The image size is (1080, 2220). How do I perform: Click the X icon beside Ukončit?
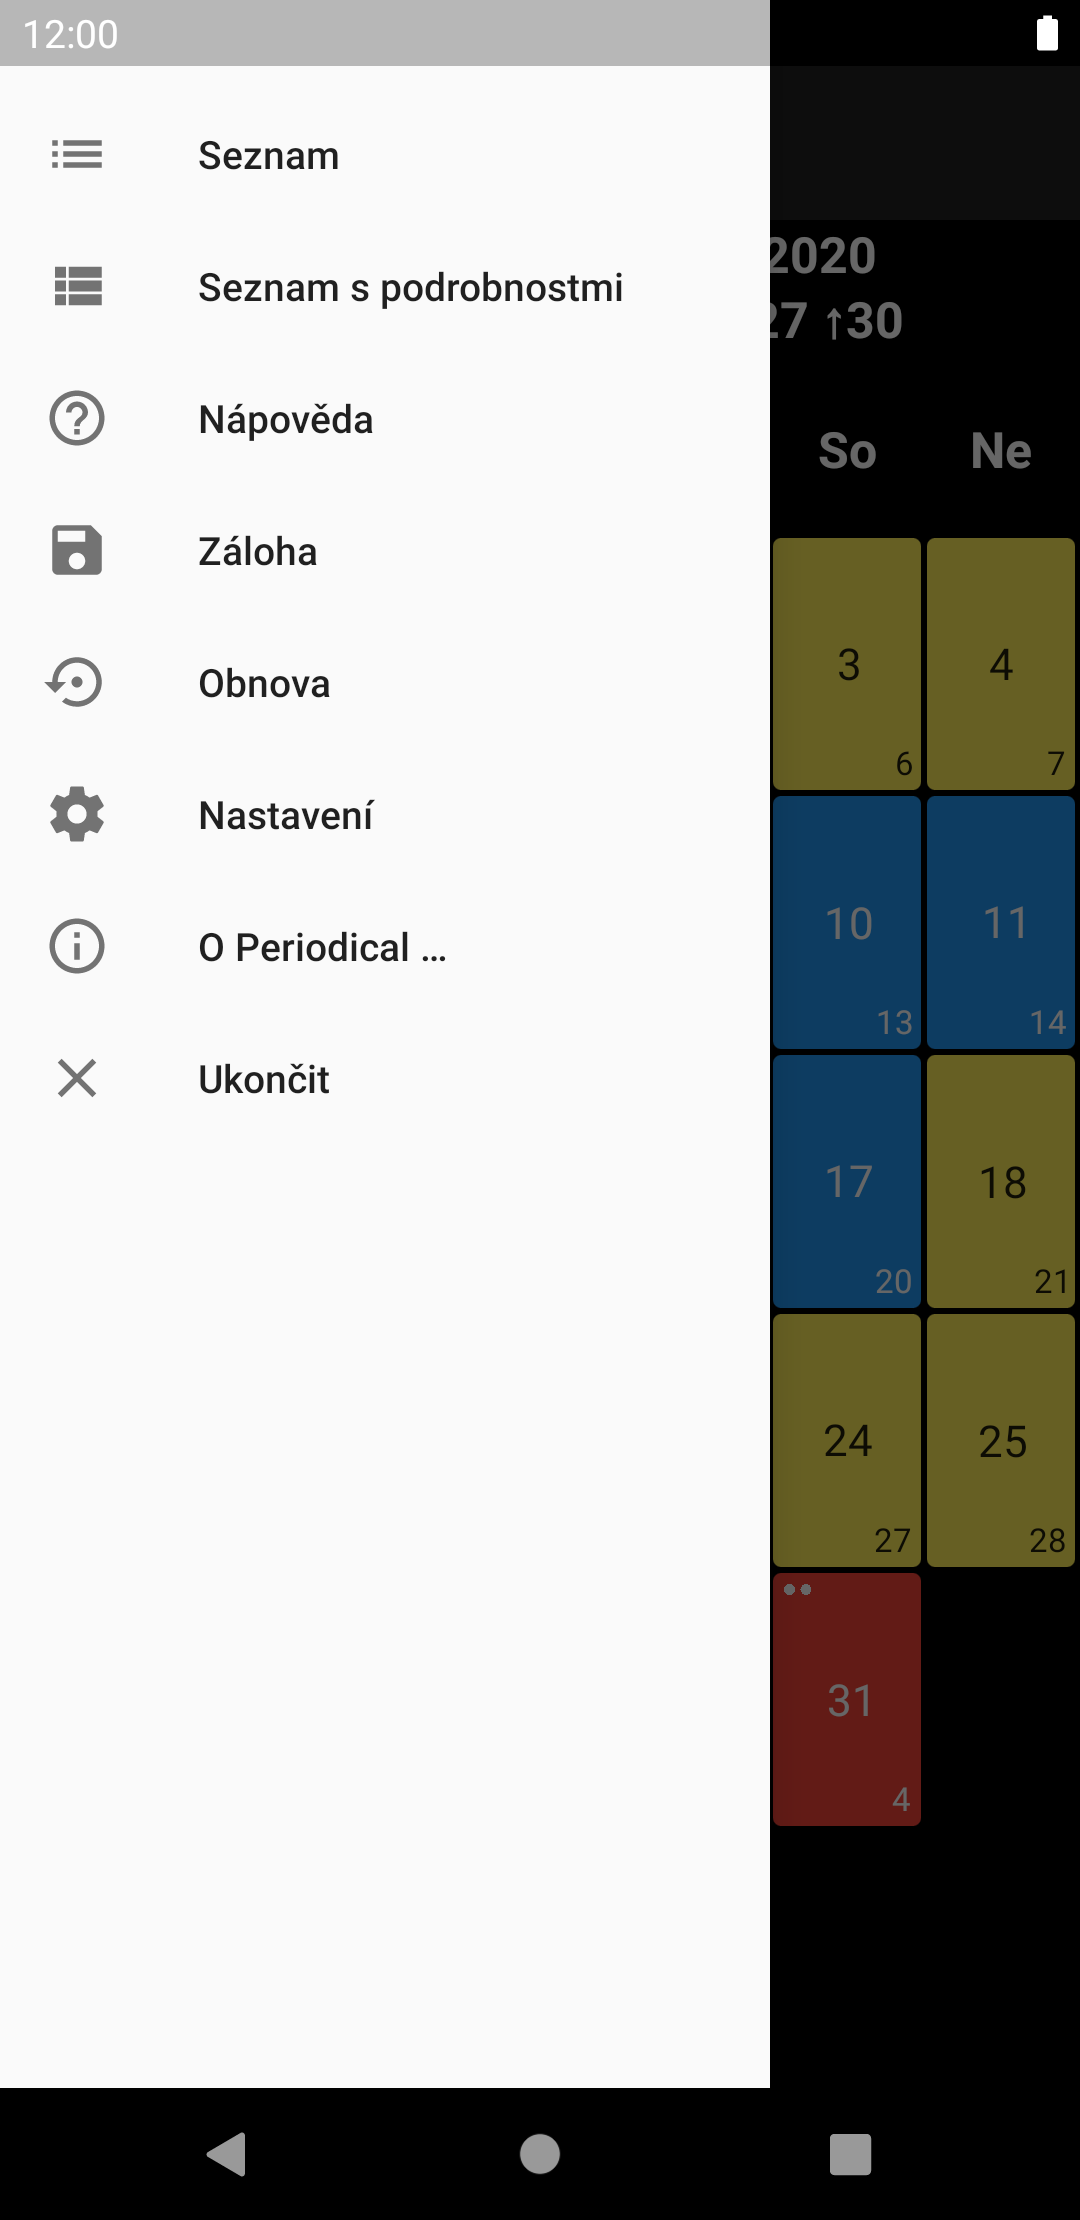coord(77,1079)
